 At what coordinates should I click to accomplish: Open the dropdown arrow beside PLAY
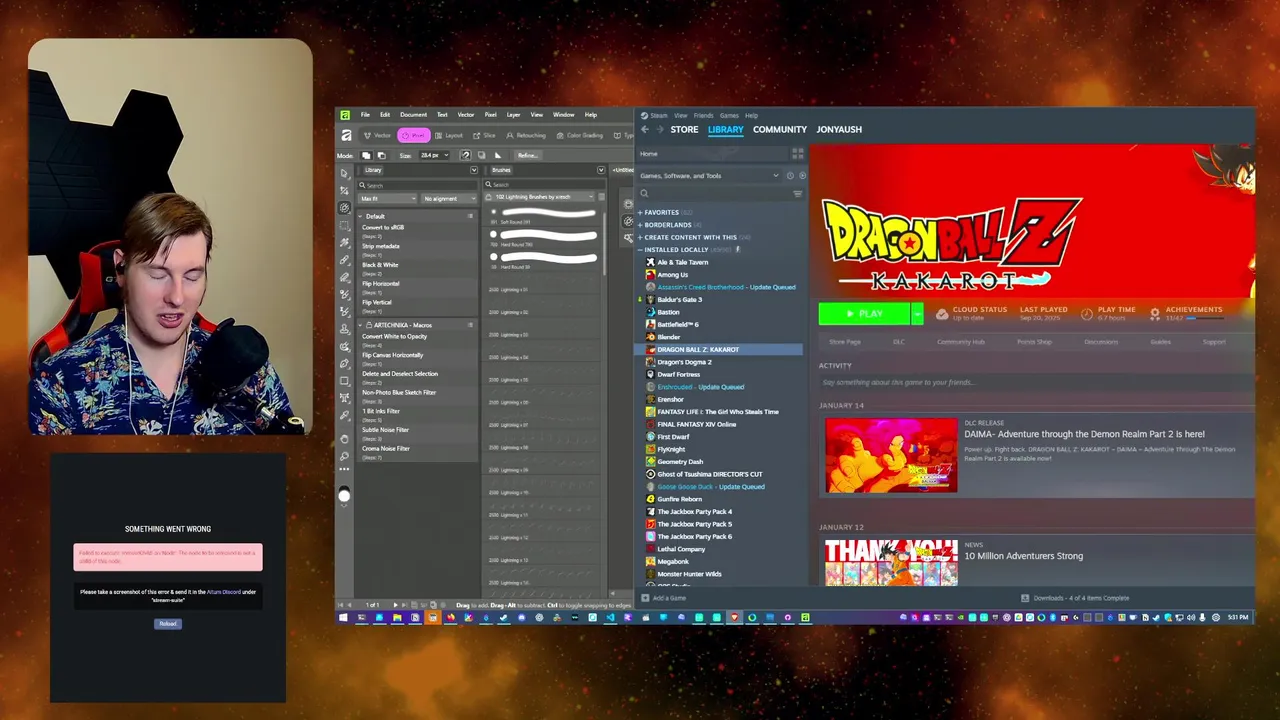[x=917, y=313]
